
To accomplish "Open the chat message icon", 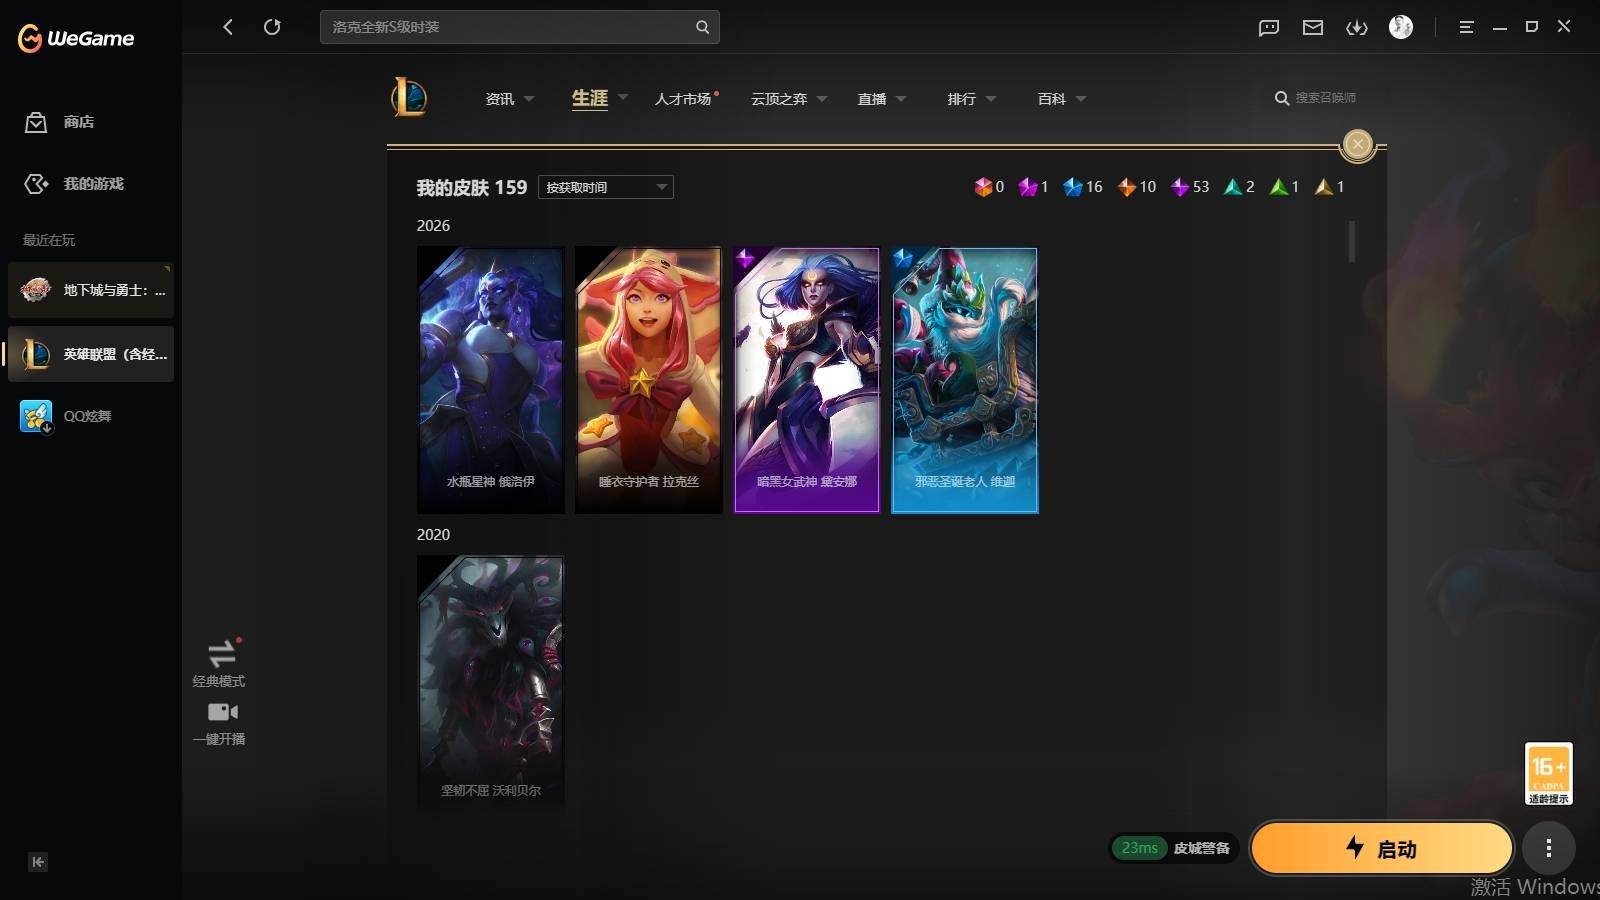I will (1269, 28).
